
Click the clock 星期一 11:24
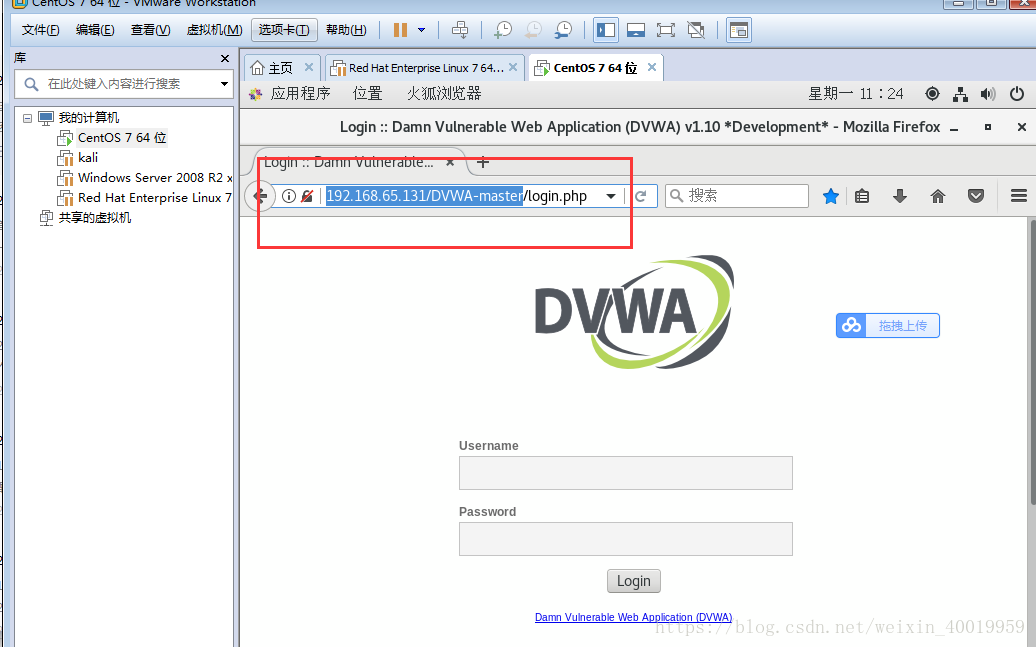tap(856, 94)
